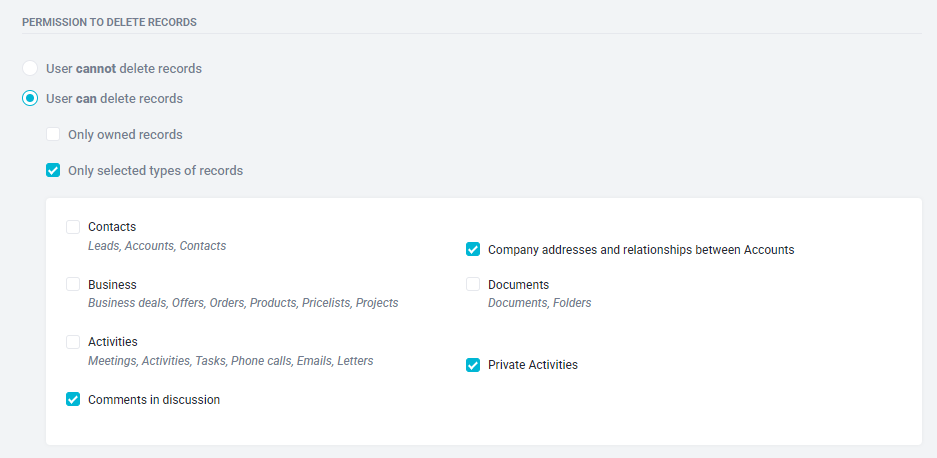The width and height of the screenshot is (937, 458).
Task: Tick the Activities checkbox
Action: coord(73,342)
